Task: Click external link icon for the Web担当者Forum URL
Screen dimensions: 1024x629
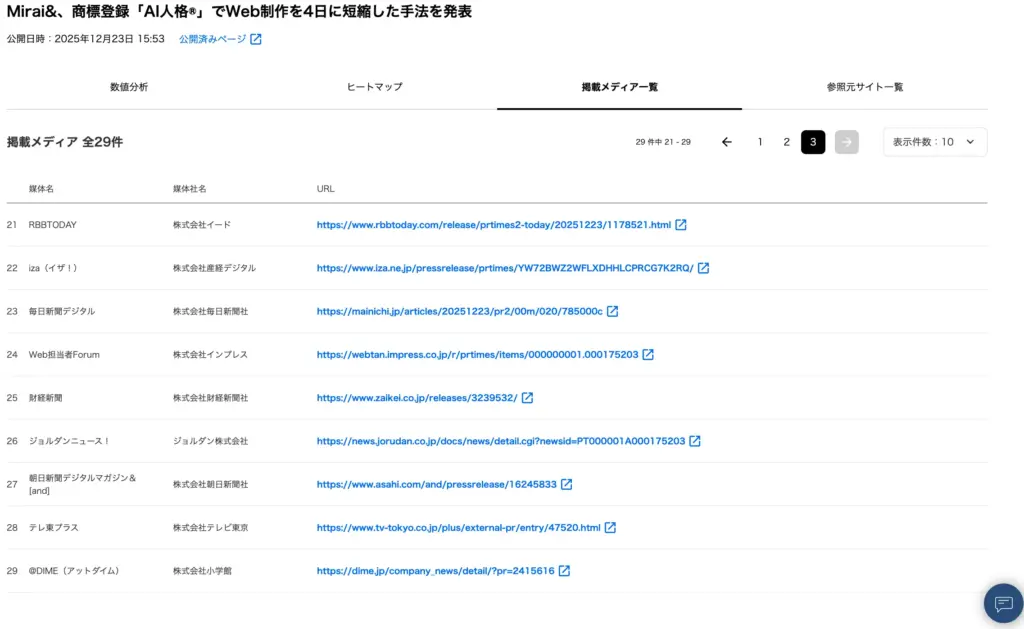Action: 646,354
